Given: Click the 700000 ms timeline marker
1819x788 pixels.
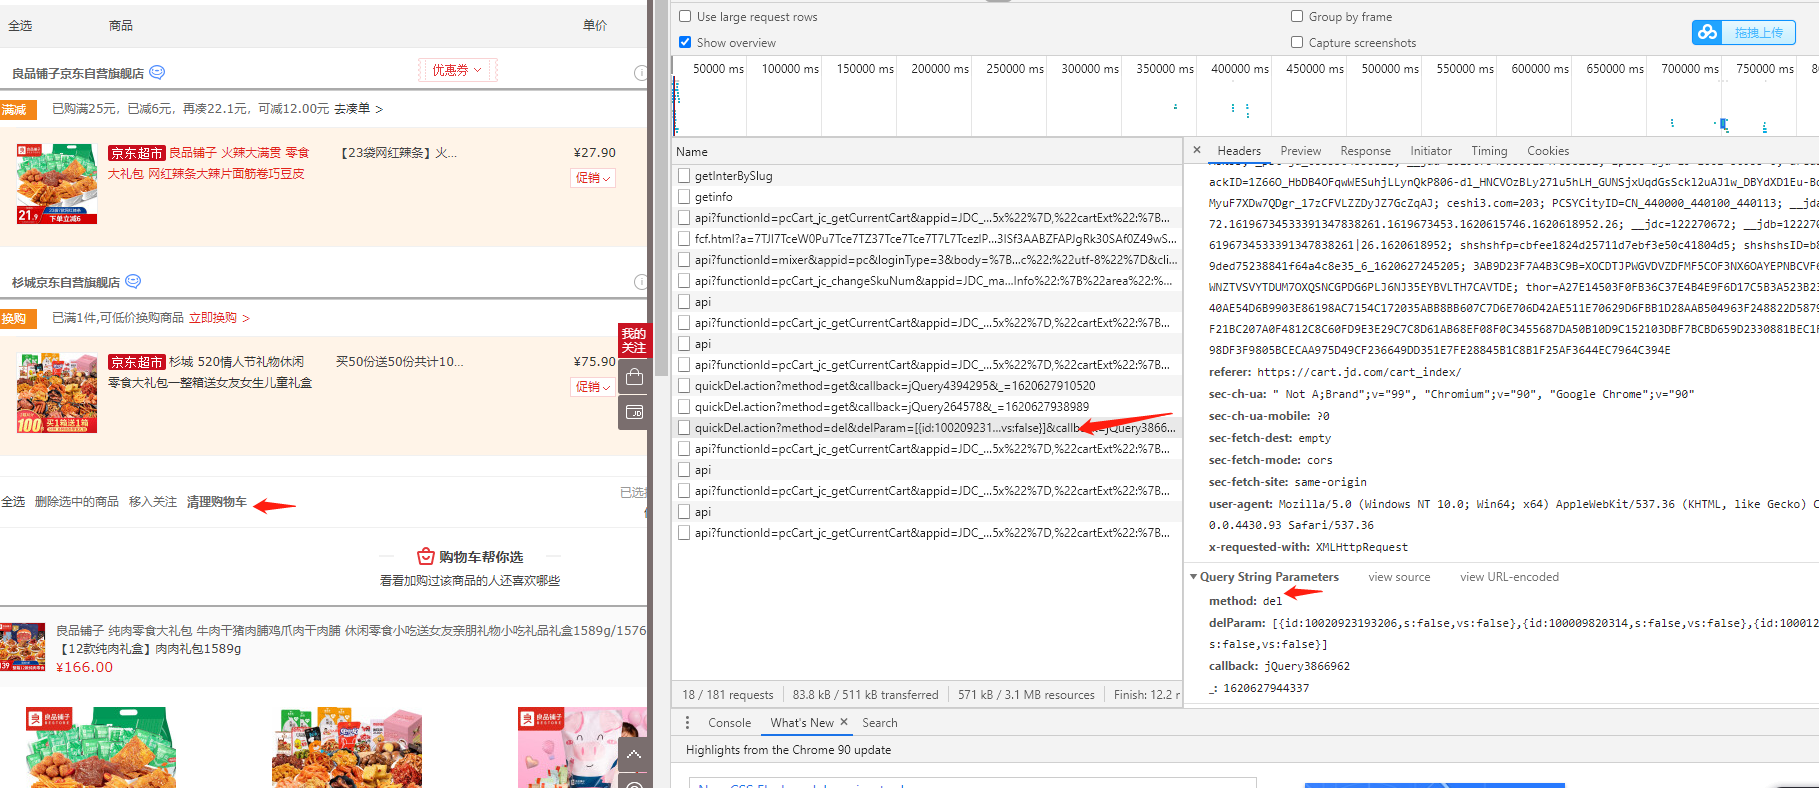Looking at the screenshot, I should (1689, 69).
